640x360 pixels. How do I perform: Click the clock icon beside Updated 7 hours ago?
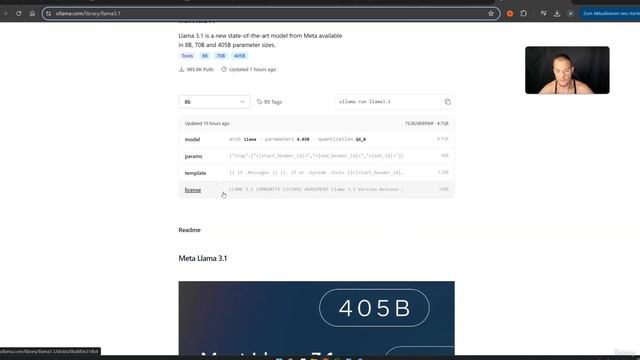pyautogui.click(x=224, y=69)
